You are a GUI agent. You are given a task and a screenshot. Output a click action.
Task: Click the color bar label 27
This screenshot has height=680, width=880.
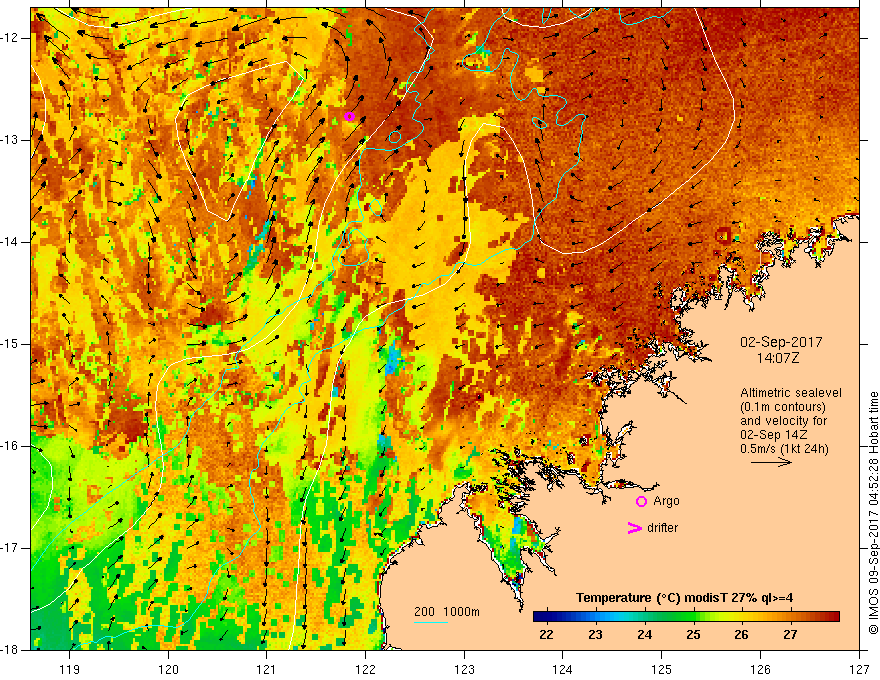point(790,635)
